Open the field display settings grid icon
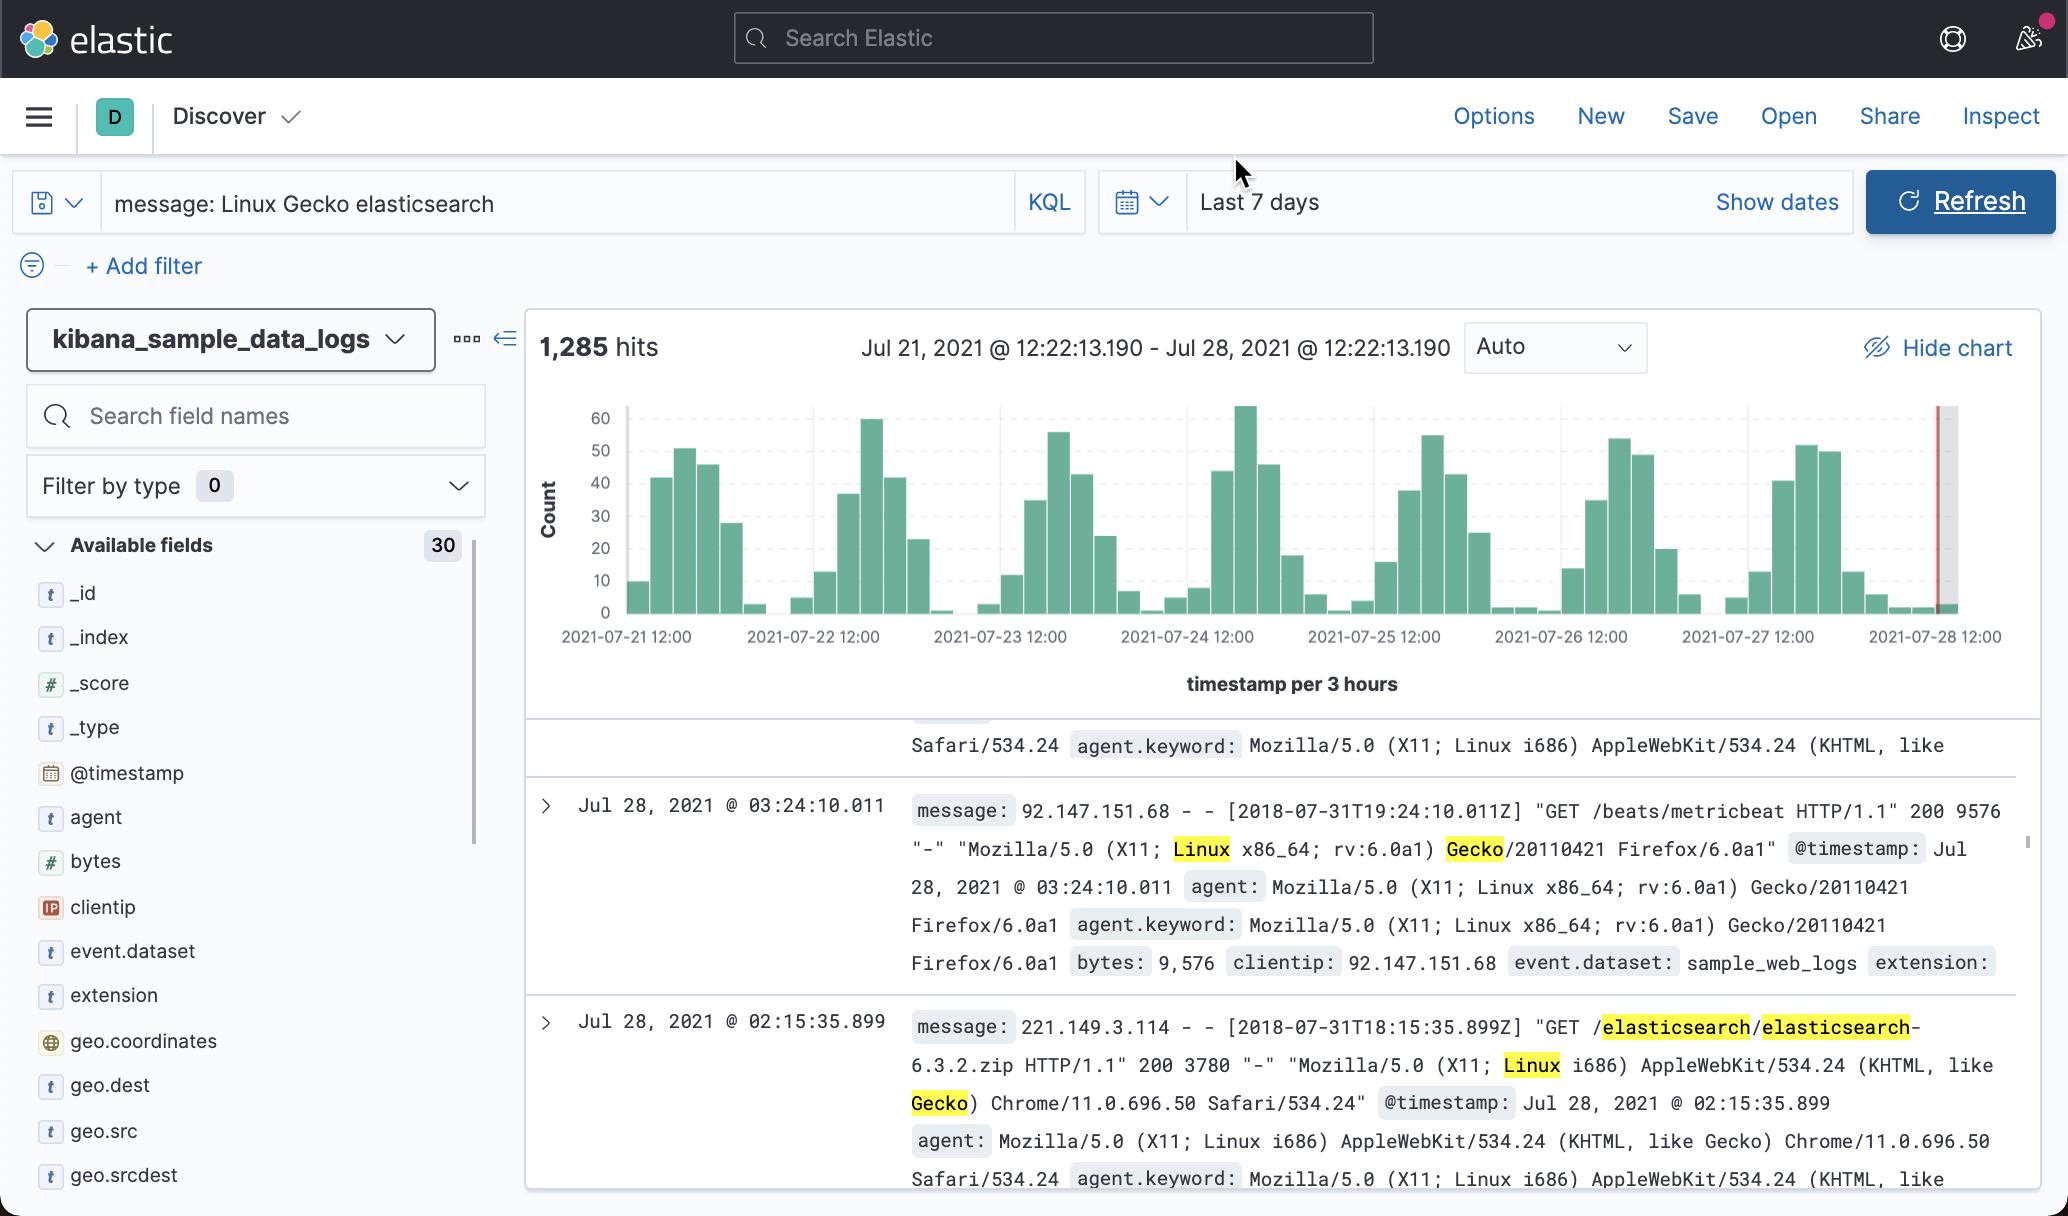Screen dimensions: 2068x1216 466,339
